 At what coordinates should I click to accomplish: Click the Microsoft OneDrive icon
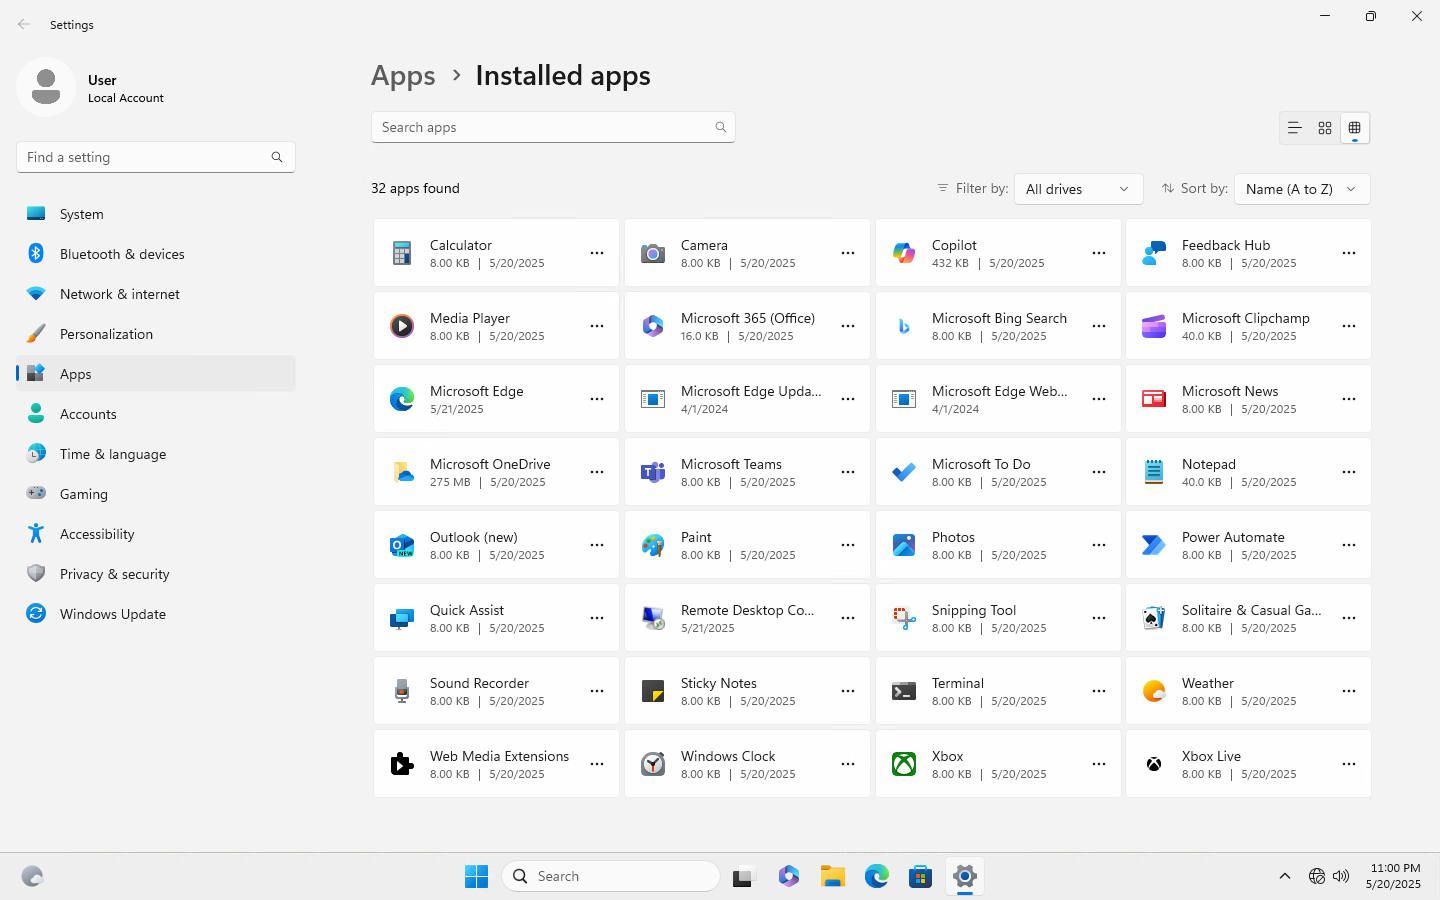click(x=402, y=472)
